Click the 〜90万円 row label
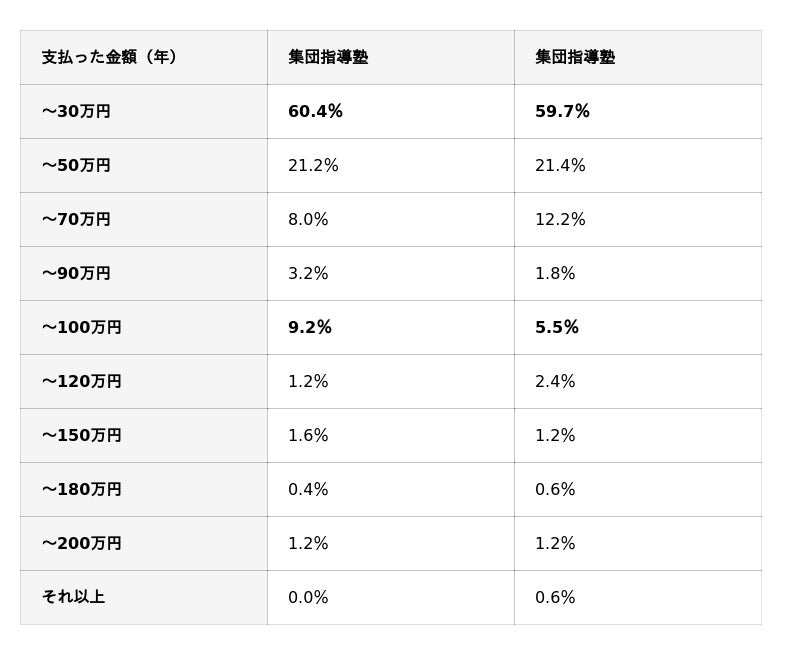800x655 pixels. (x=76, y=273)
